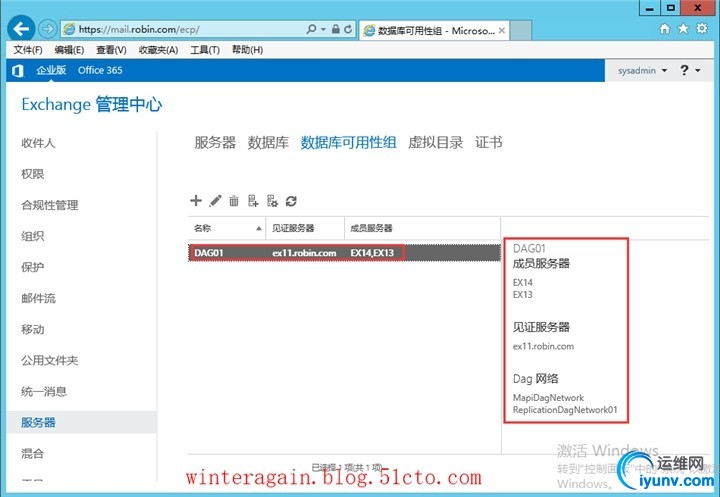The height and width of the screenshot is (497, 720).
Task: Open 合规性管理 in the left navigation
Action: tap(50, 205)
